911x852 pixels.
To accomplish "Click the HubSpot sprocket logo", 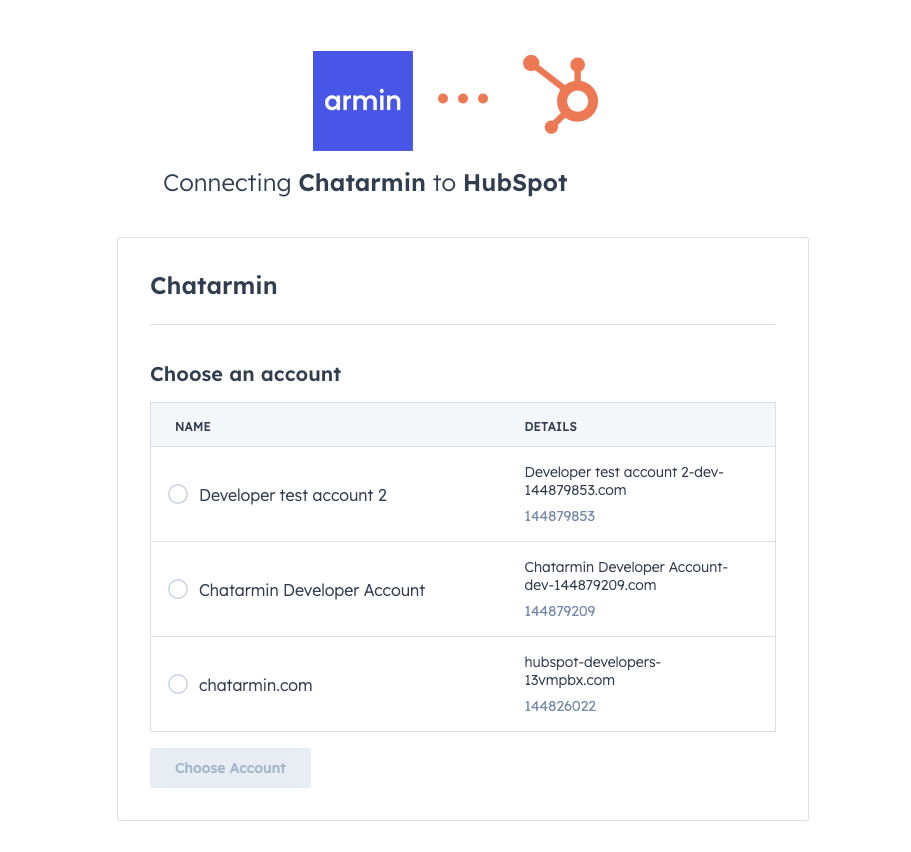I will (x=562, y=95).
